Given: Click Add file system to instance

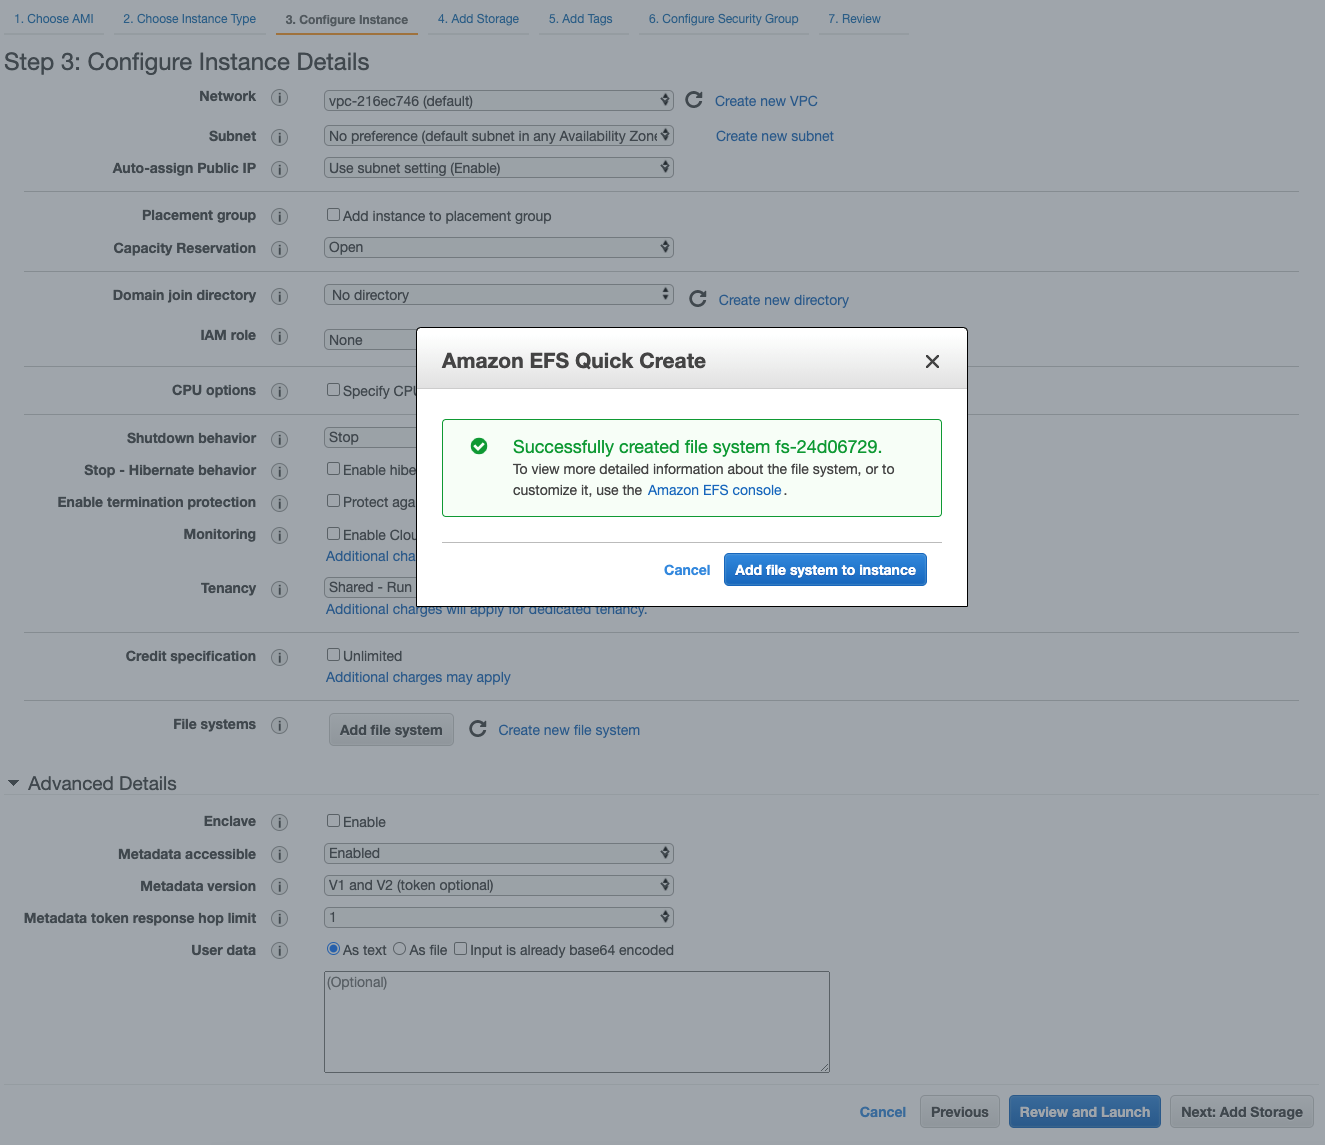Looking at the screenshot, I should [x=824, y=569].
